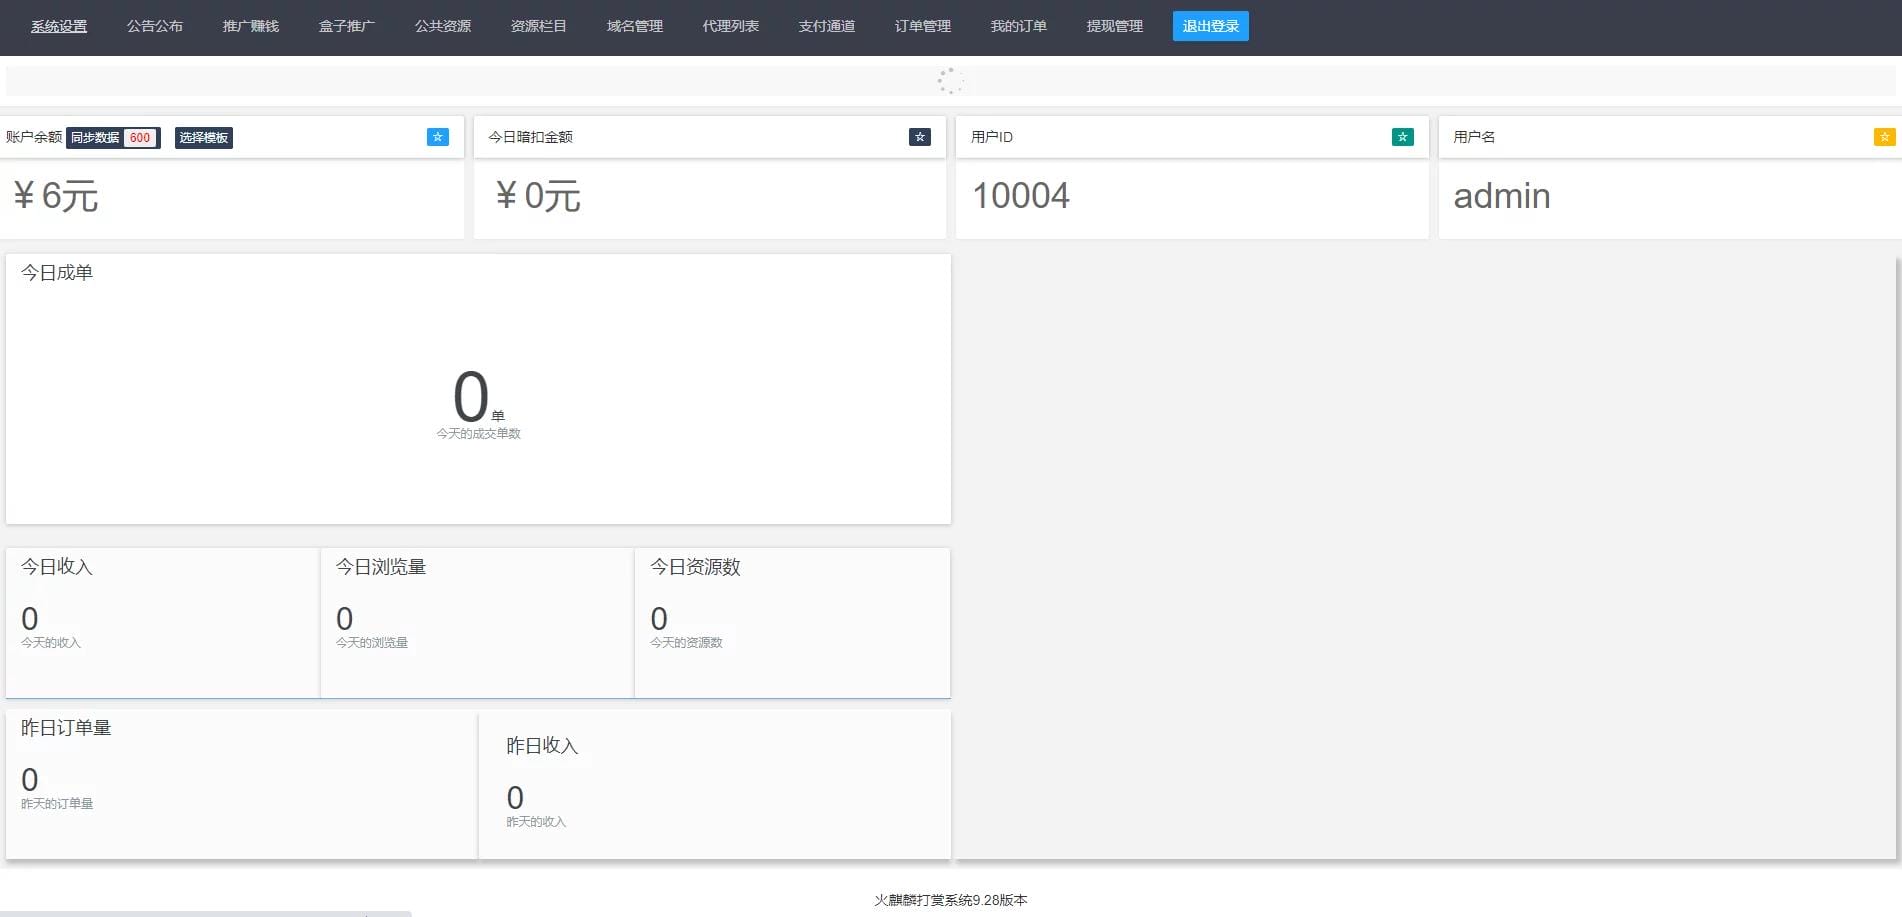This screenshot has width=1902, height=917.
Task: Open the 提现管理 withdrawal section
Action: point(1113,26)
